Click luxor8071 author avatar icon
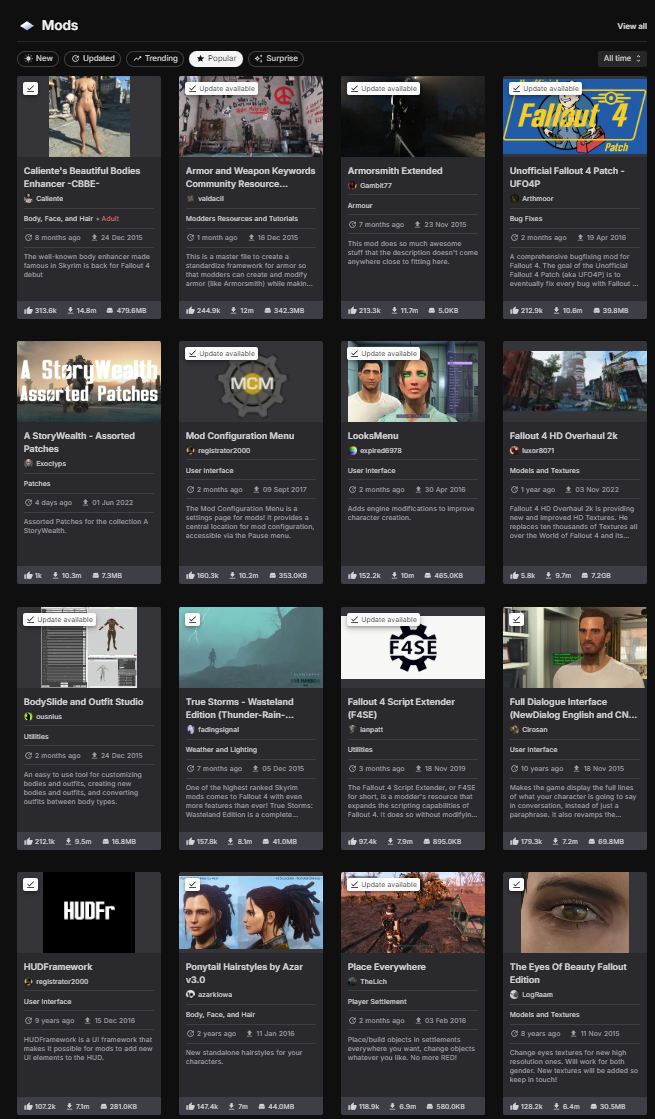 [514, 450]
